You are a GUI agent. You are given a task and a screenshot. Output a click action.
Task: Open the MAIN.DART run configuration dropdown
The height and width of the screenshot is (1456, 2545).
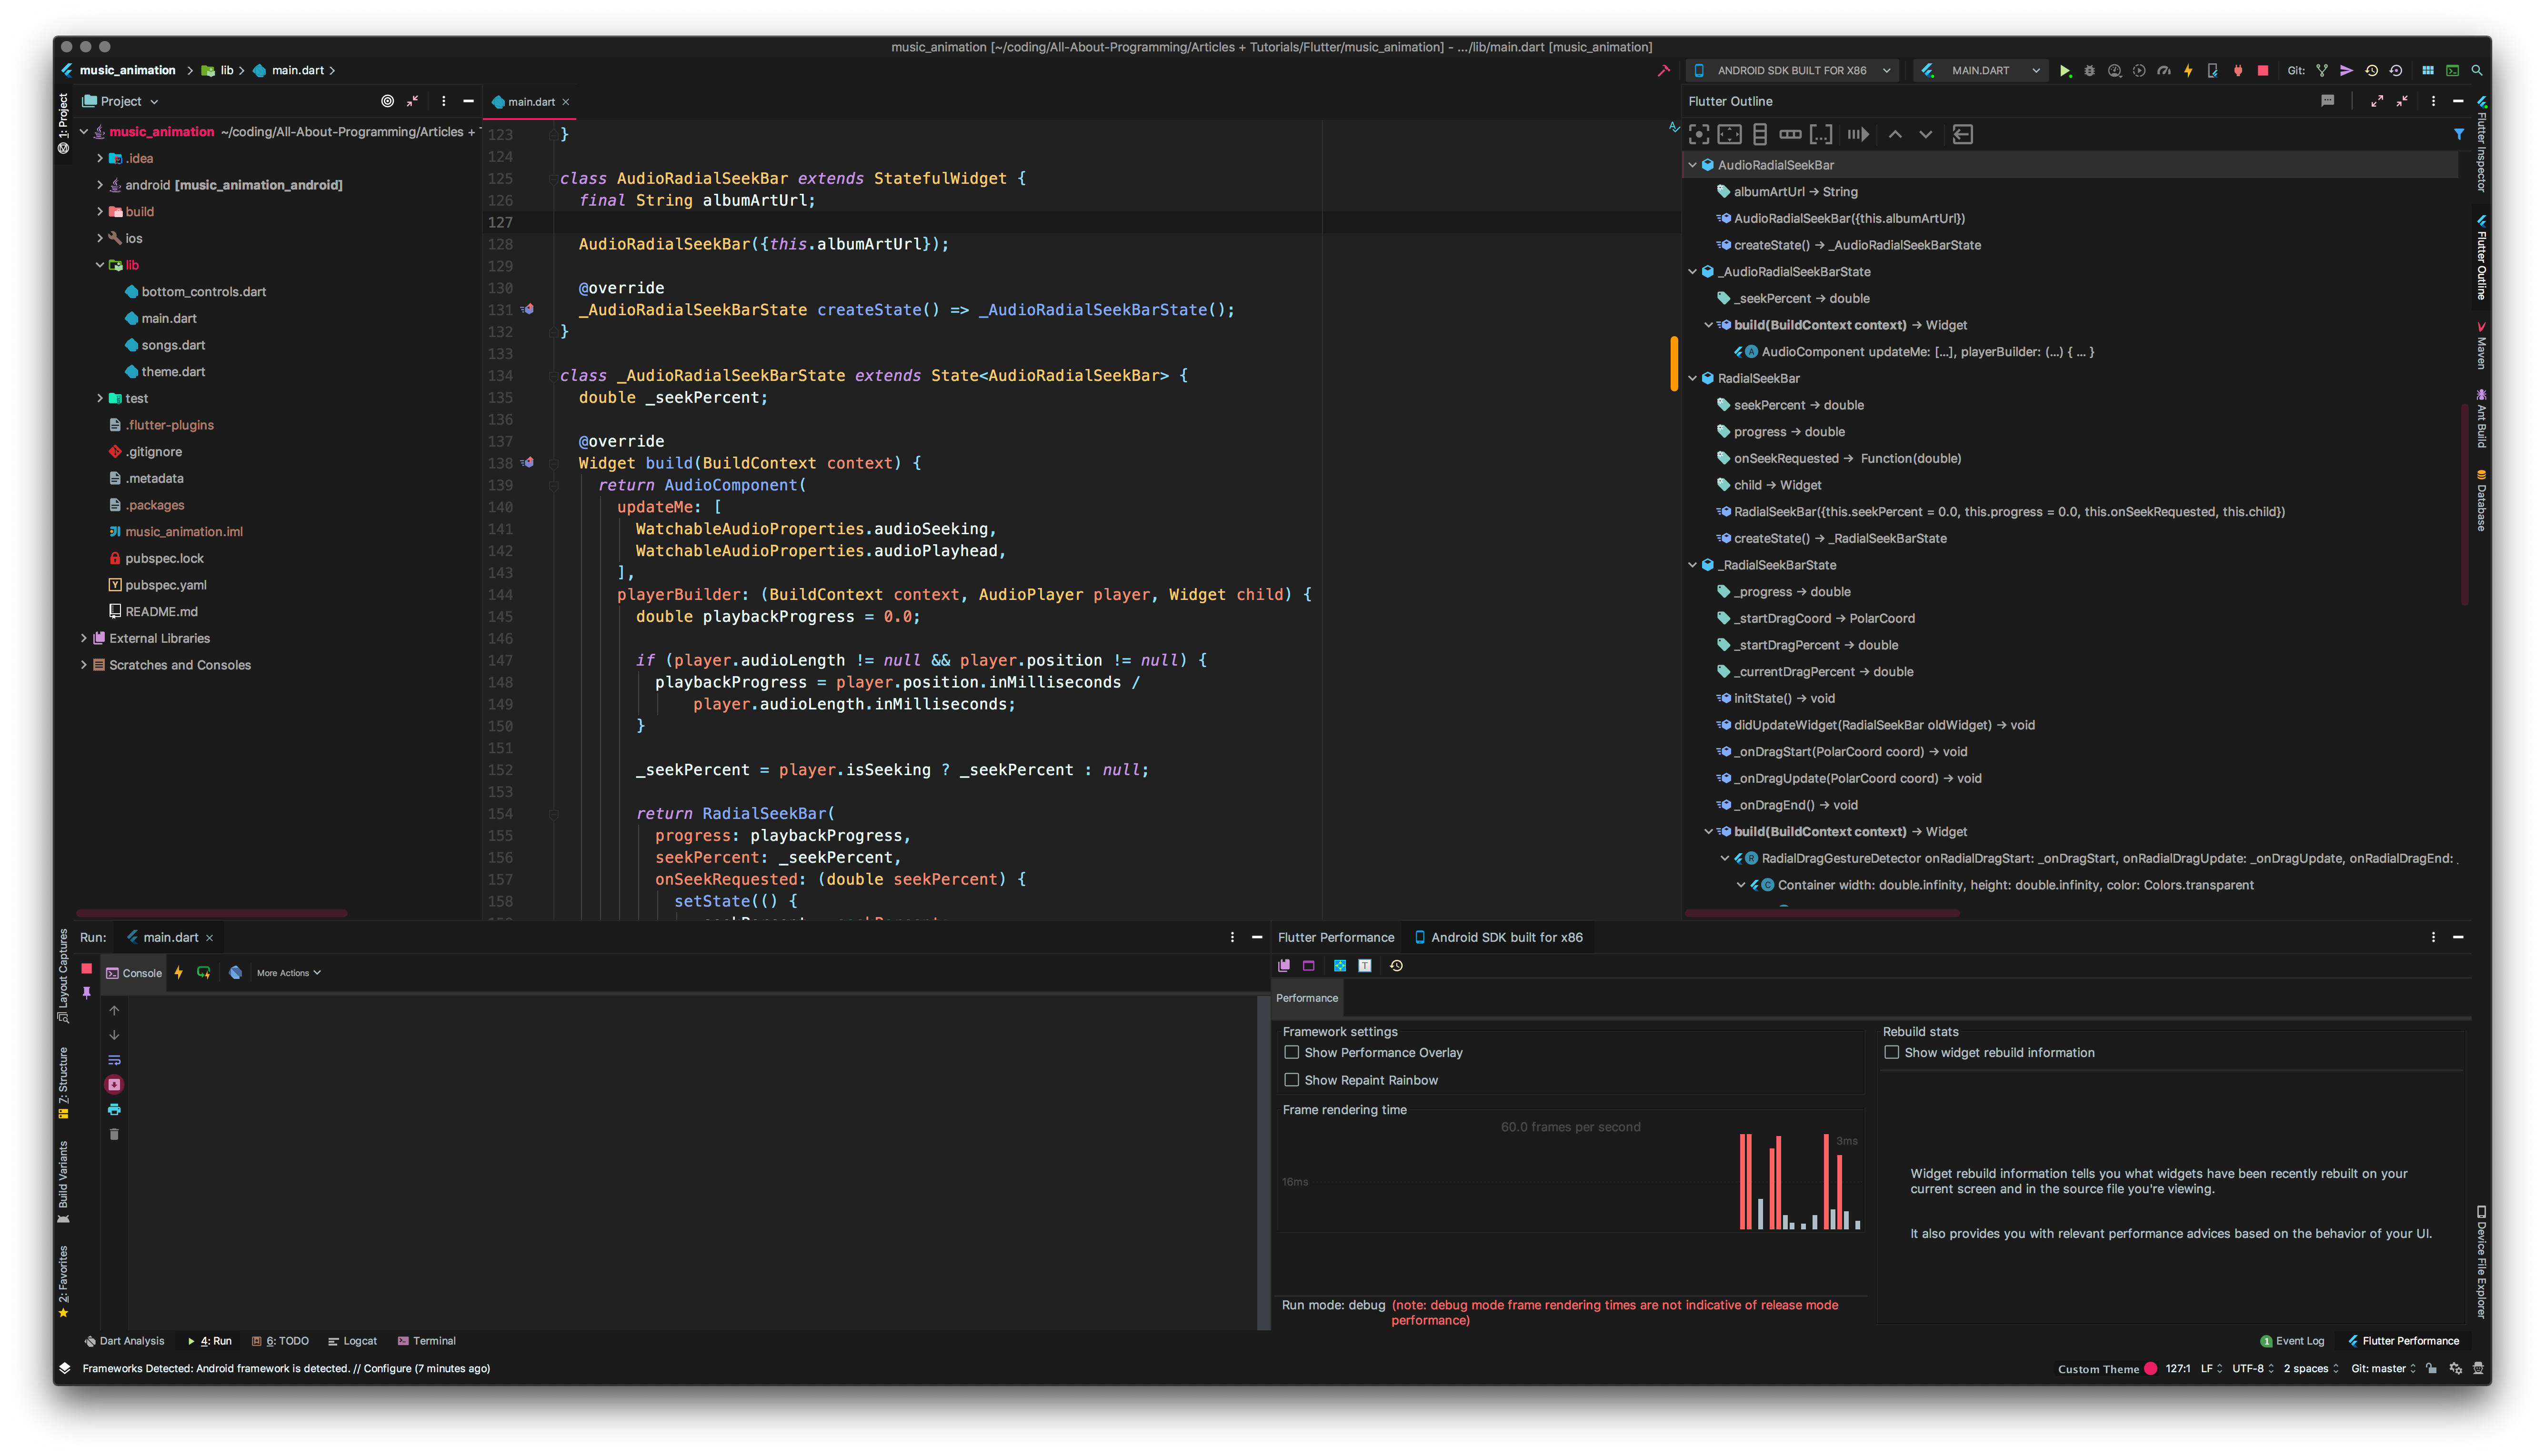(x=1982, y=71)
